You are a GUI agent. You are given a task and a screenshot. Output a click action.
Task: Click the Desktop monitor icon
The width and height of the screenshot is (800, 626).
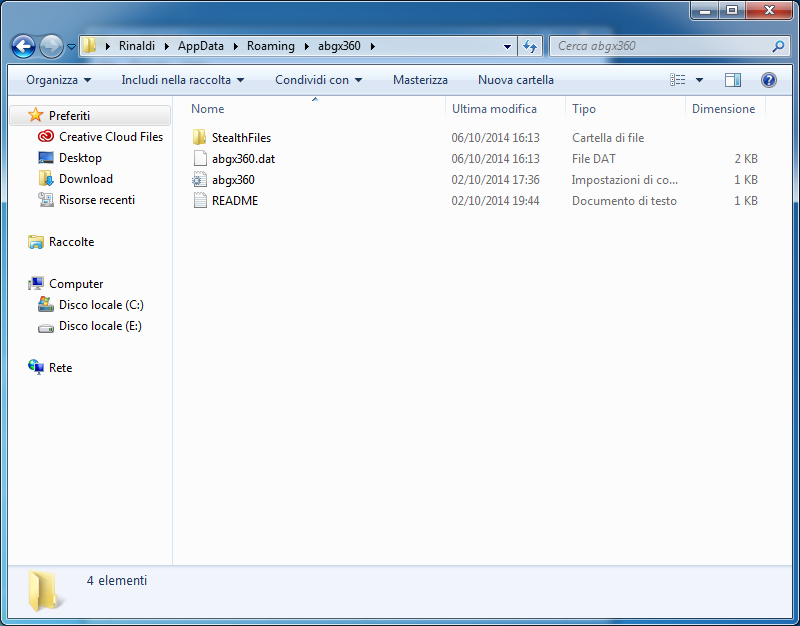[x=46, y=157]
